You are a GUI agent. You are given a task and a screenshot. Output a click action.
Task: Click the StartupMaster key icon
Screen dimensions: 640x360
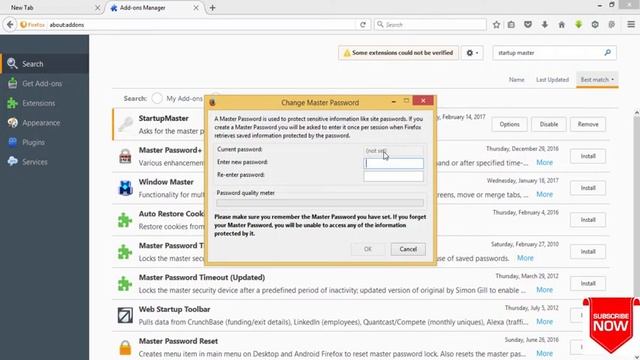tap(125, 124)
